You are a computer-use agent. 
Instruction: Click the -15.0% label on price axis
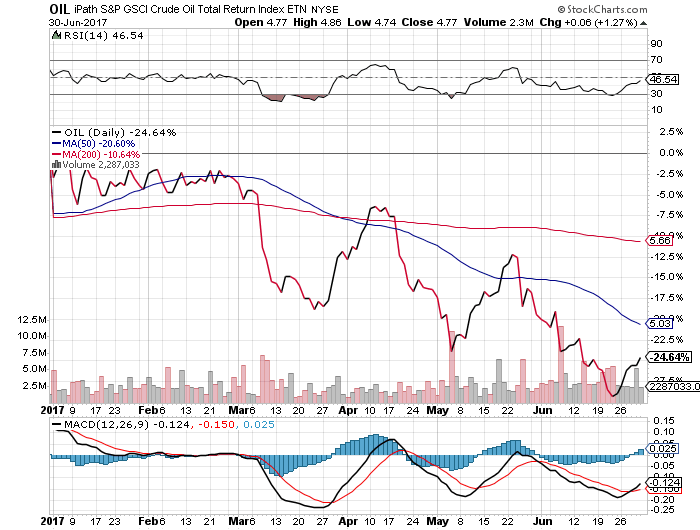point(669,277)
